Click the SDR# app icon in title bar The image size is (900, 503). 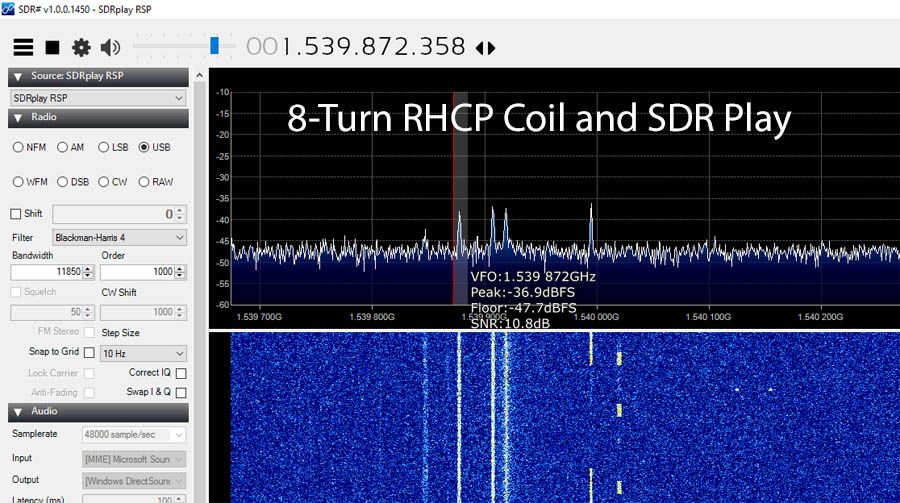7,9
